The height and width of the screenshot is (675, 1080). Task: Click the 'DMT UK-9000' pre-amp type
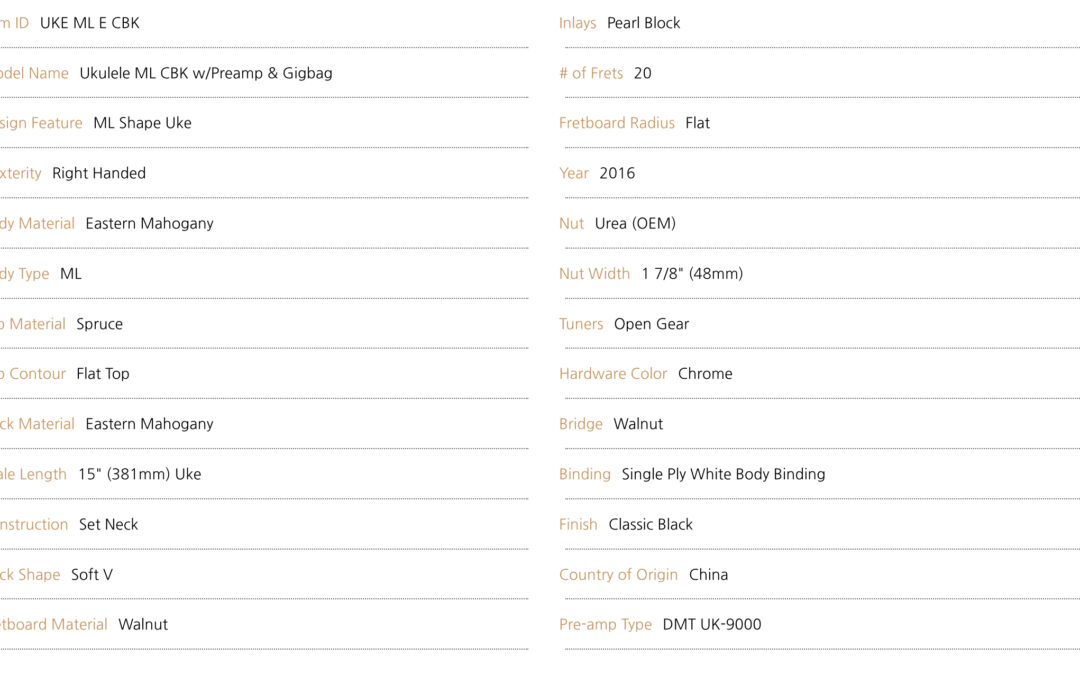pos(712,625)
